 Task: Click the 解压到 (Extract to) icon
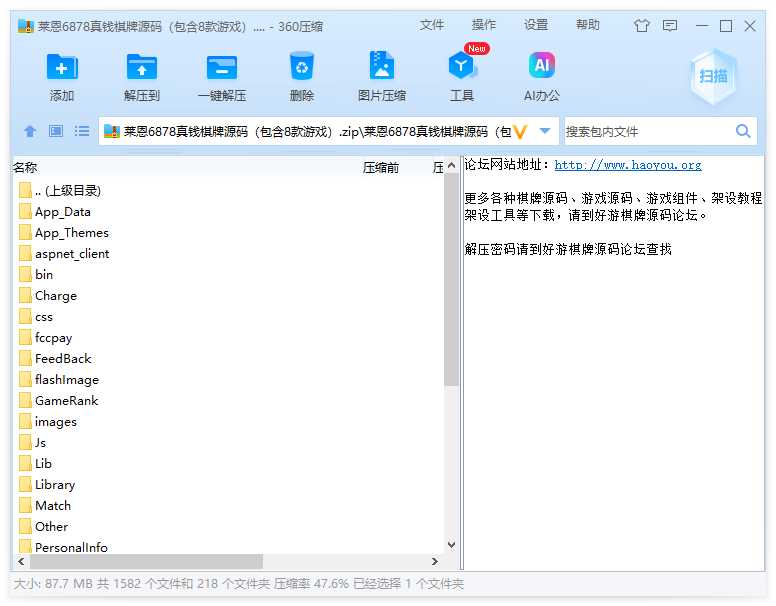(x=142, y=67)
